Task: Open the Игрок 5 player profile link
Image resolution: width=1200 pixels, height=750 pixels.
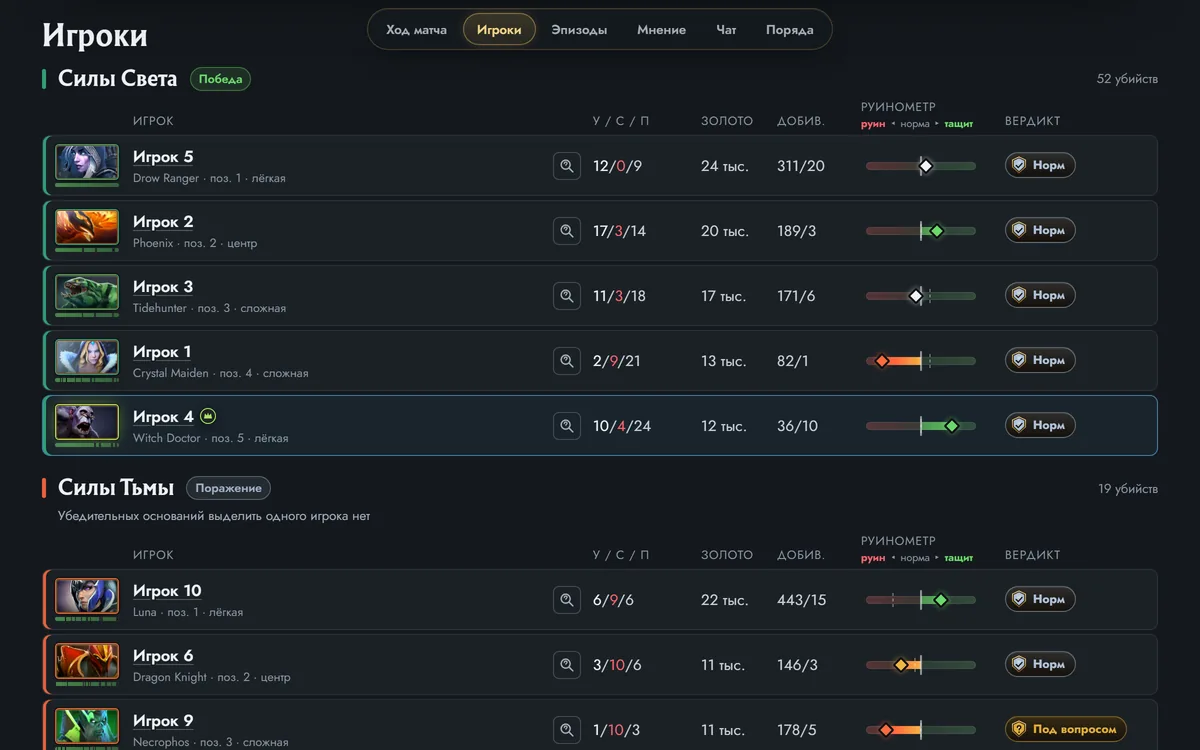Action: pyautogui.click(x=163, y=157)
